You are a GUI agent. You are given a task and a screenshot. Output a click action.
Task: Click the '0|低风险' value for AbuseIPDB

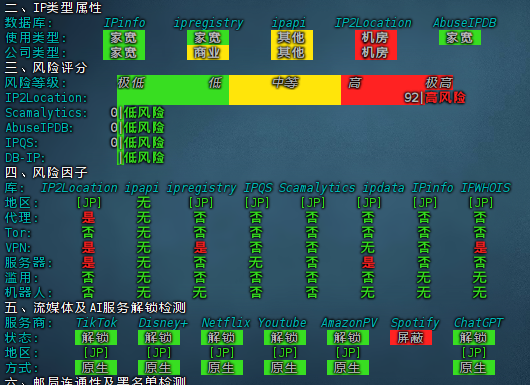click(137, 127)
